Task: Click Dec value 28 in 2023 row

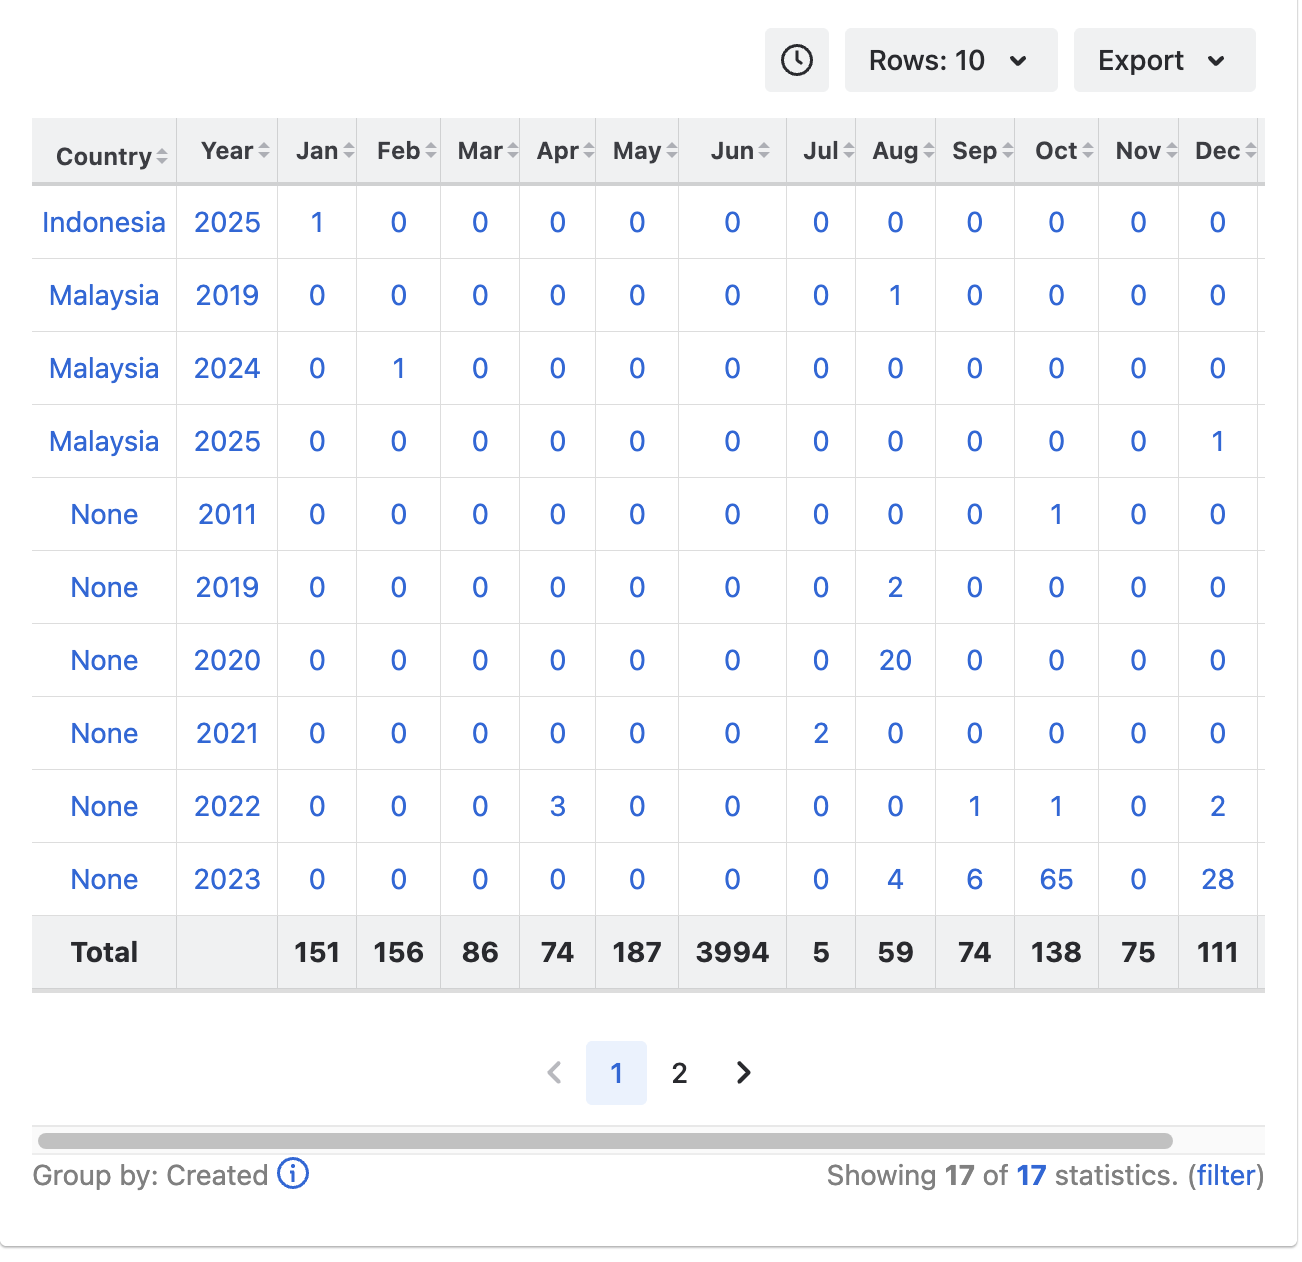Action: click(1218, 879)
